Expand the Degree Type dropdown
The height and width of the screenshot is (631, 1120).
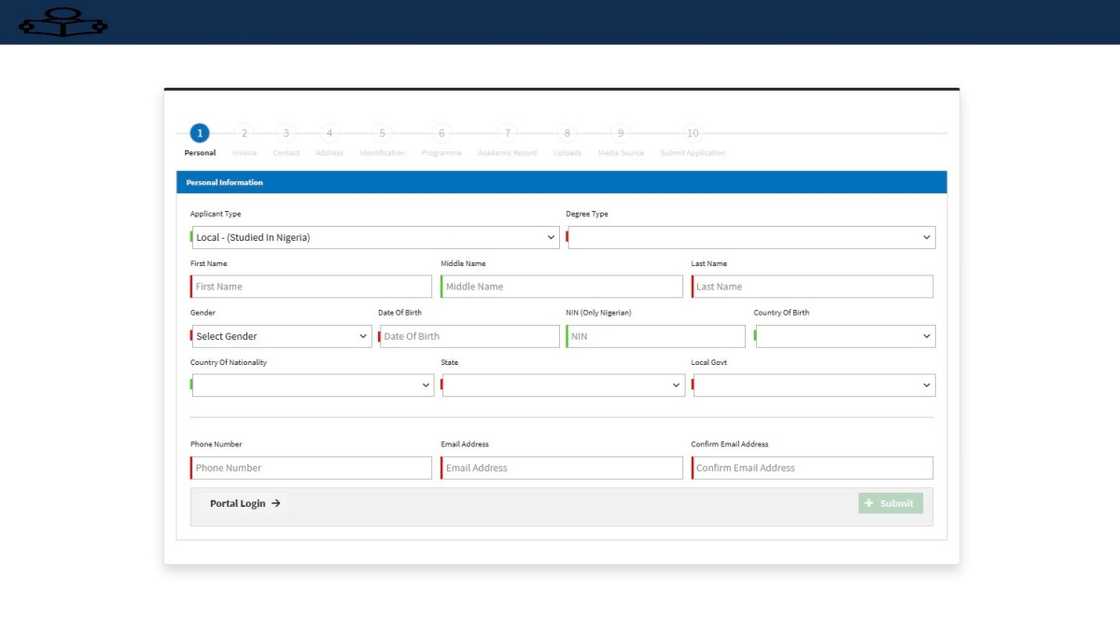(x=751, y=238)
